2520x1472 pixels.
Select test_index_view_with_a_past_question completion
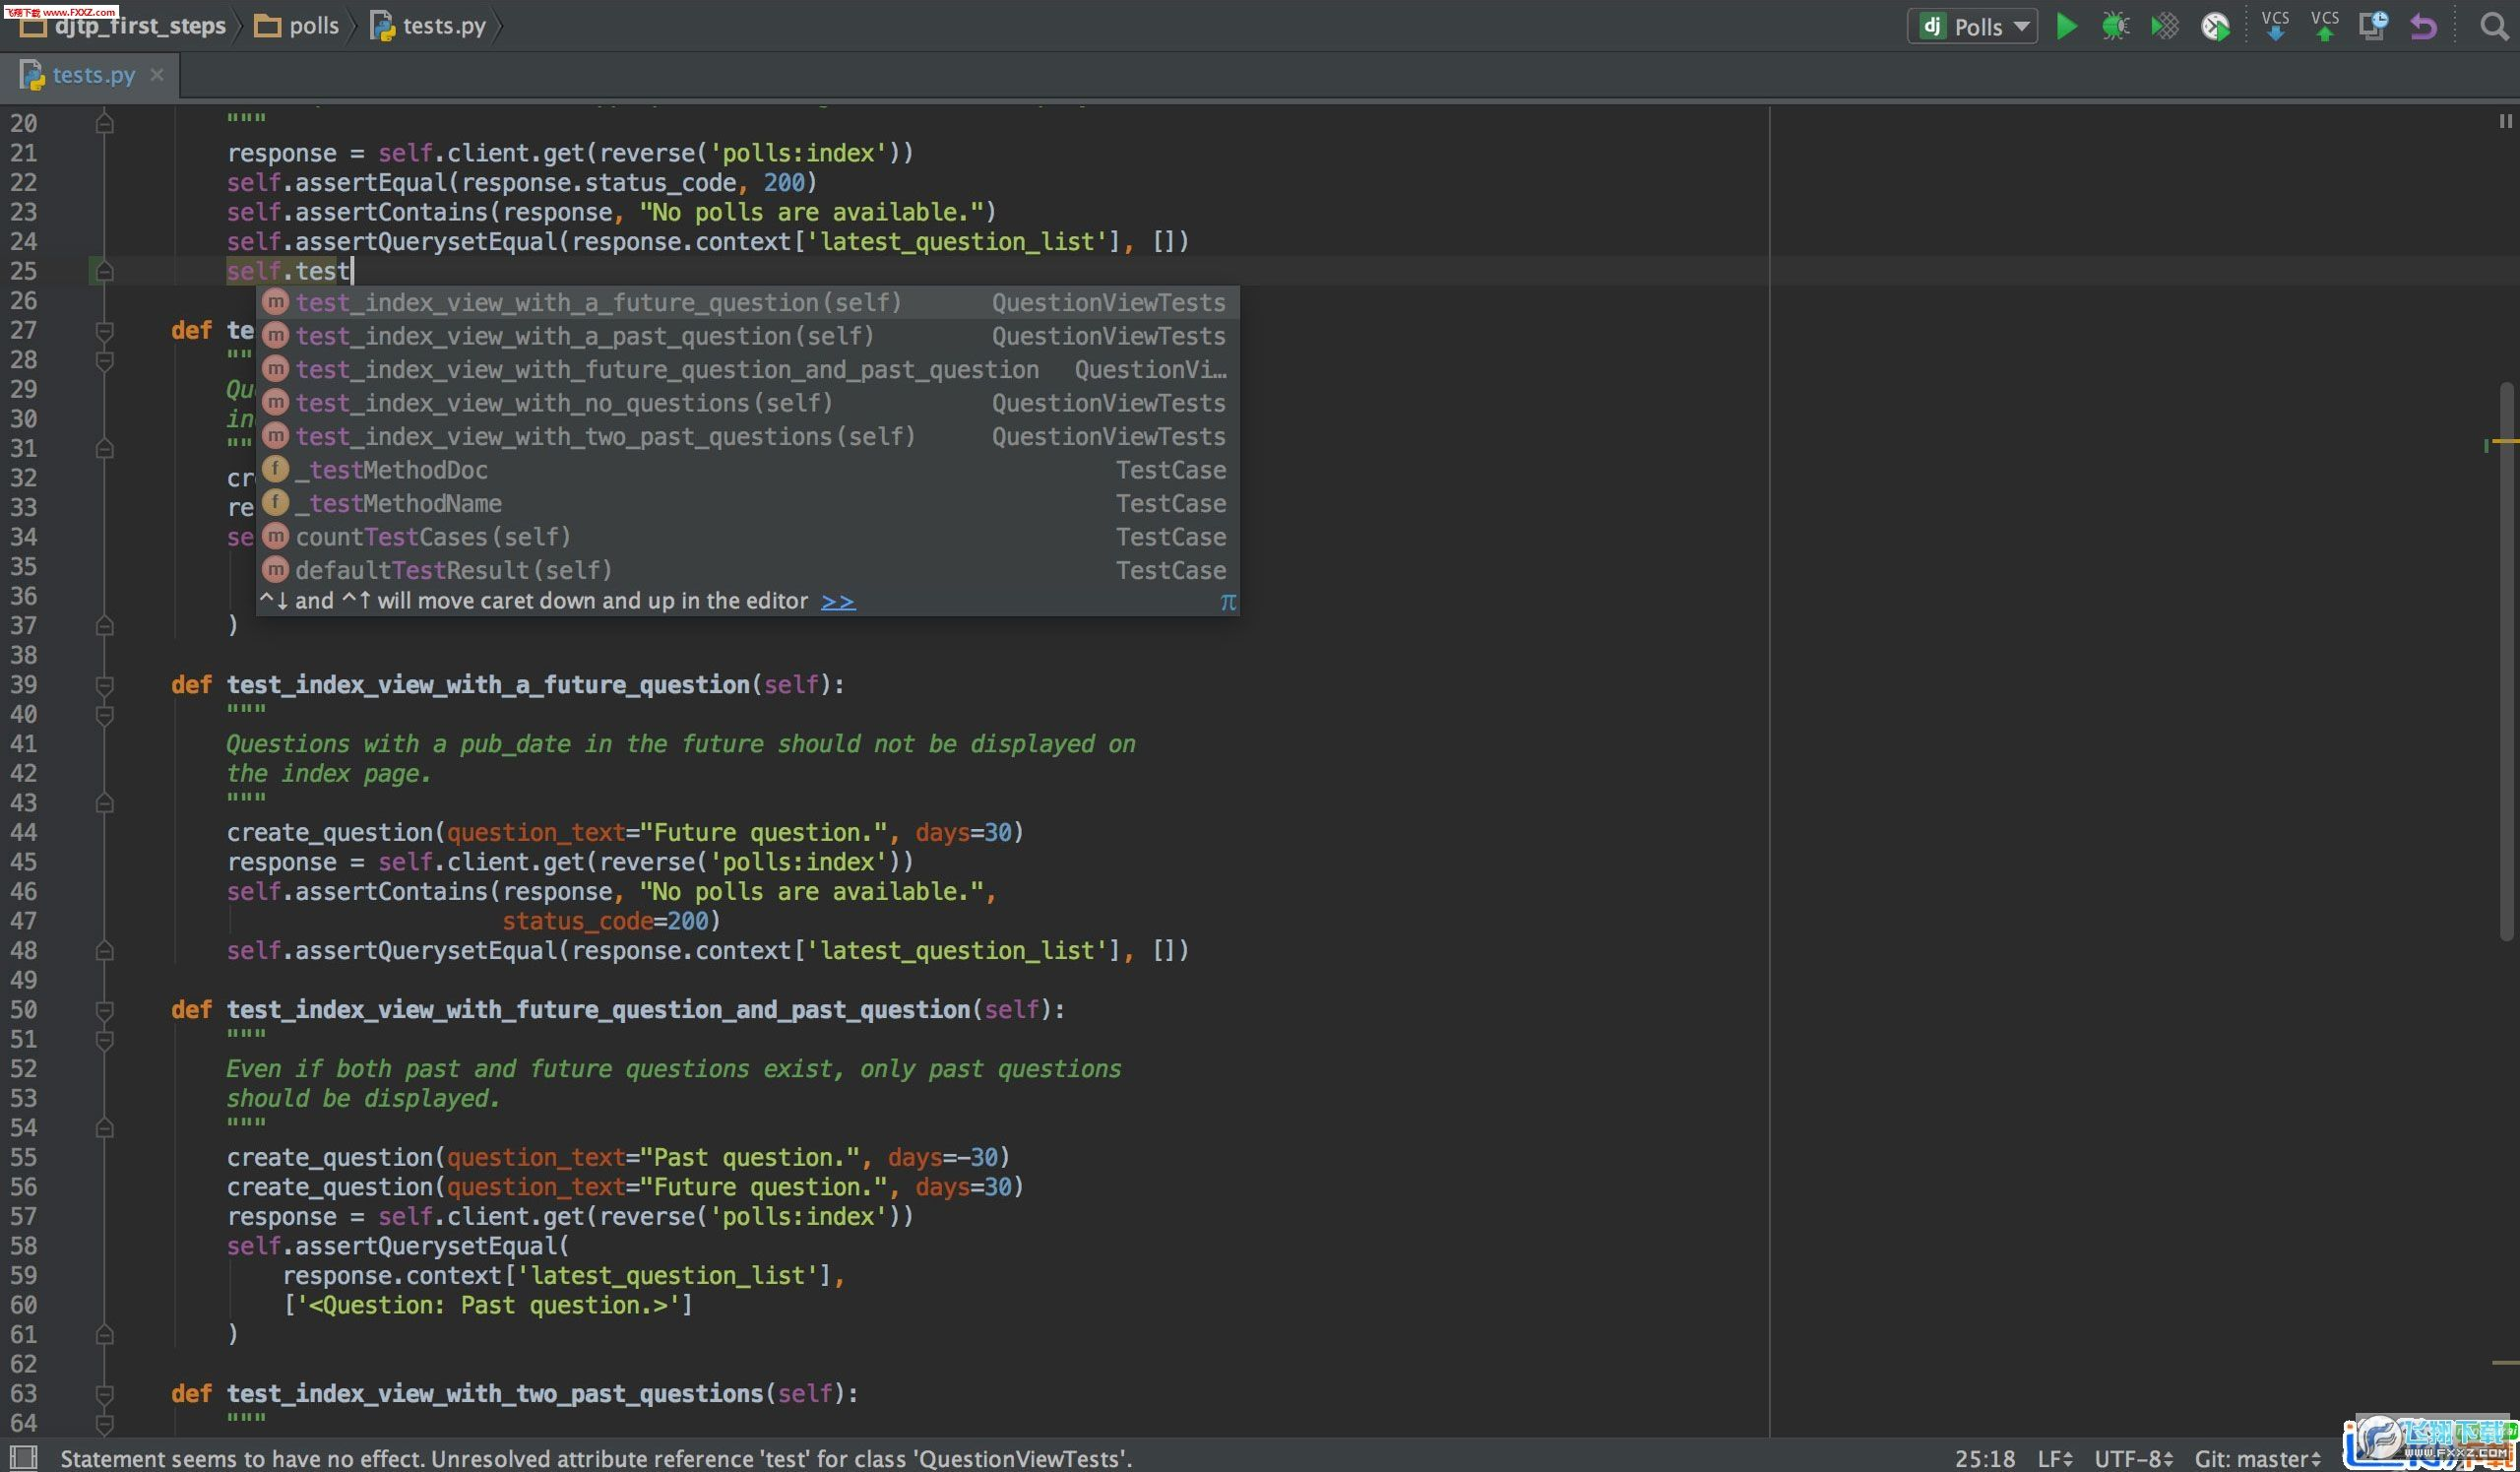click(585, 336)
